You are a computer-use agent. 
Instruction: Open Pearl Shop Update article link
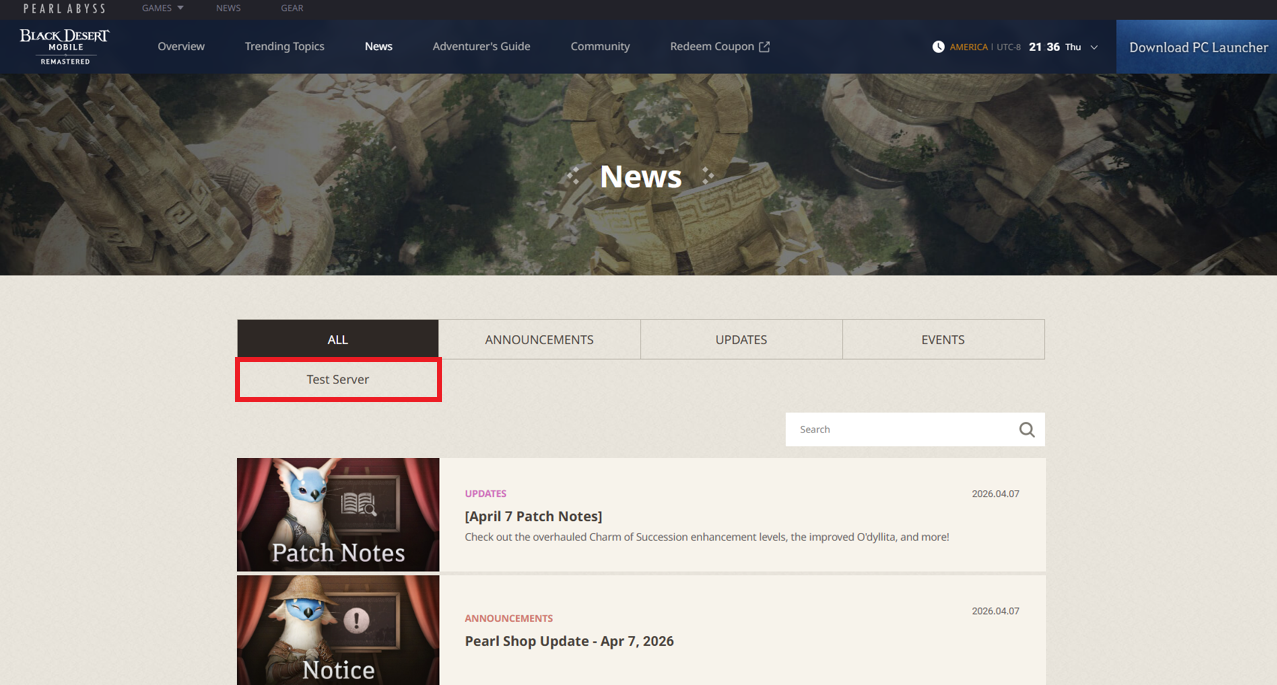(x=569, y=641)
